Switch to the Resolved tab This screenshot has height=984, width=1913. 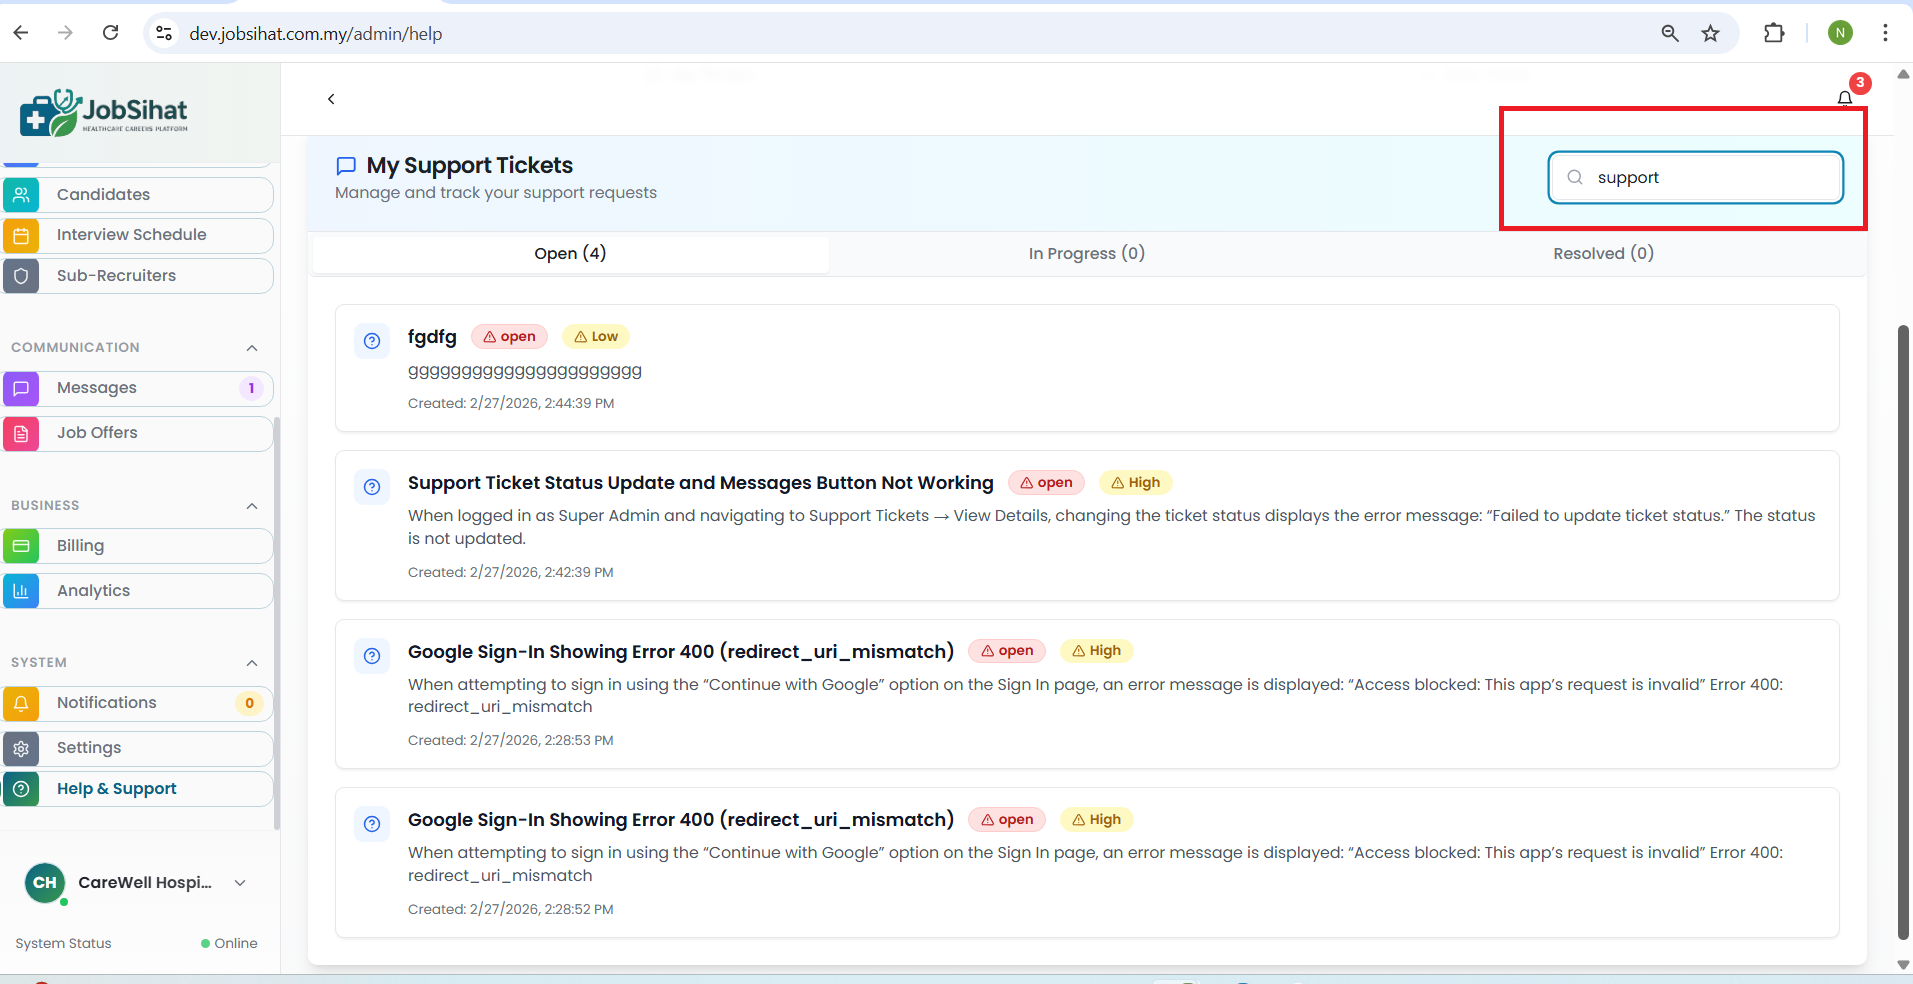tap(1603, 254)
